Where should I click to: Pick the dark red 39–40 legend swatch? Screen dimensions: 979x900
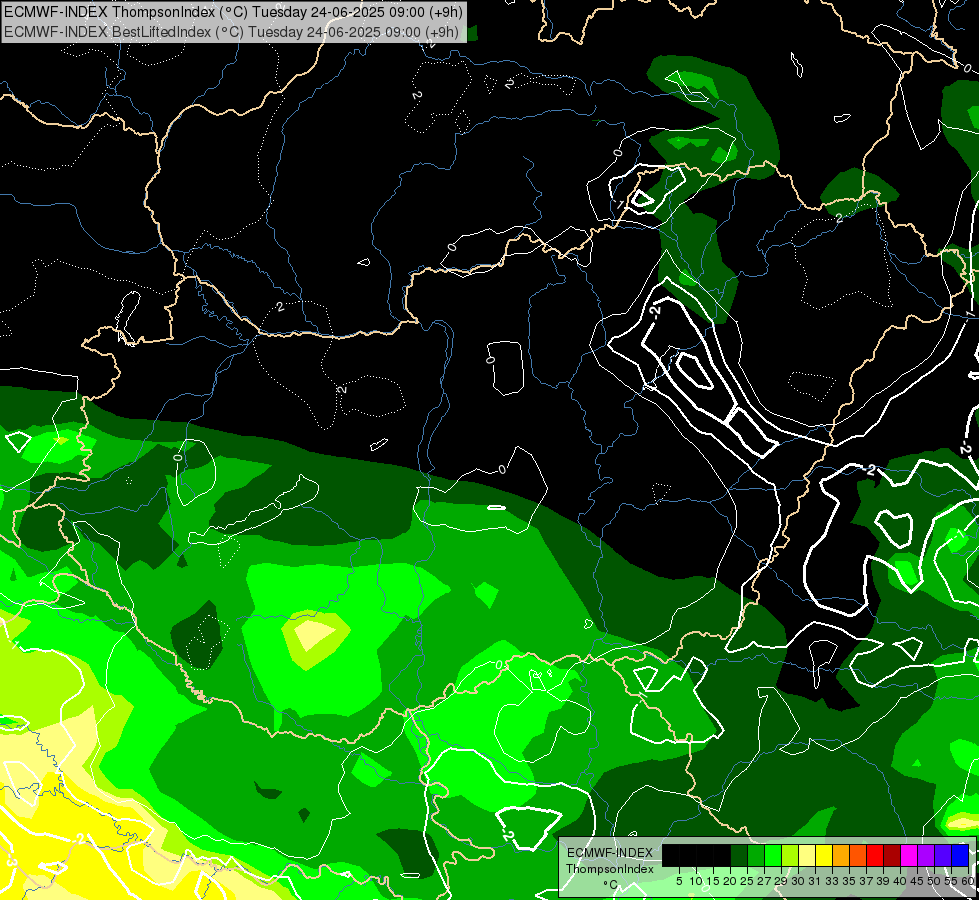point(892,855)
